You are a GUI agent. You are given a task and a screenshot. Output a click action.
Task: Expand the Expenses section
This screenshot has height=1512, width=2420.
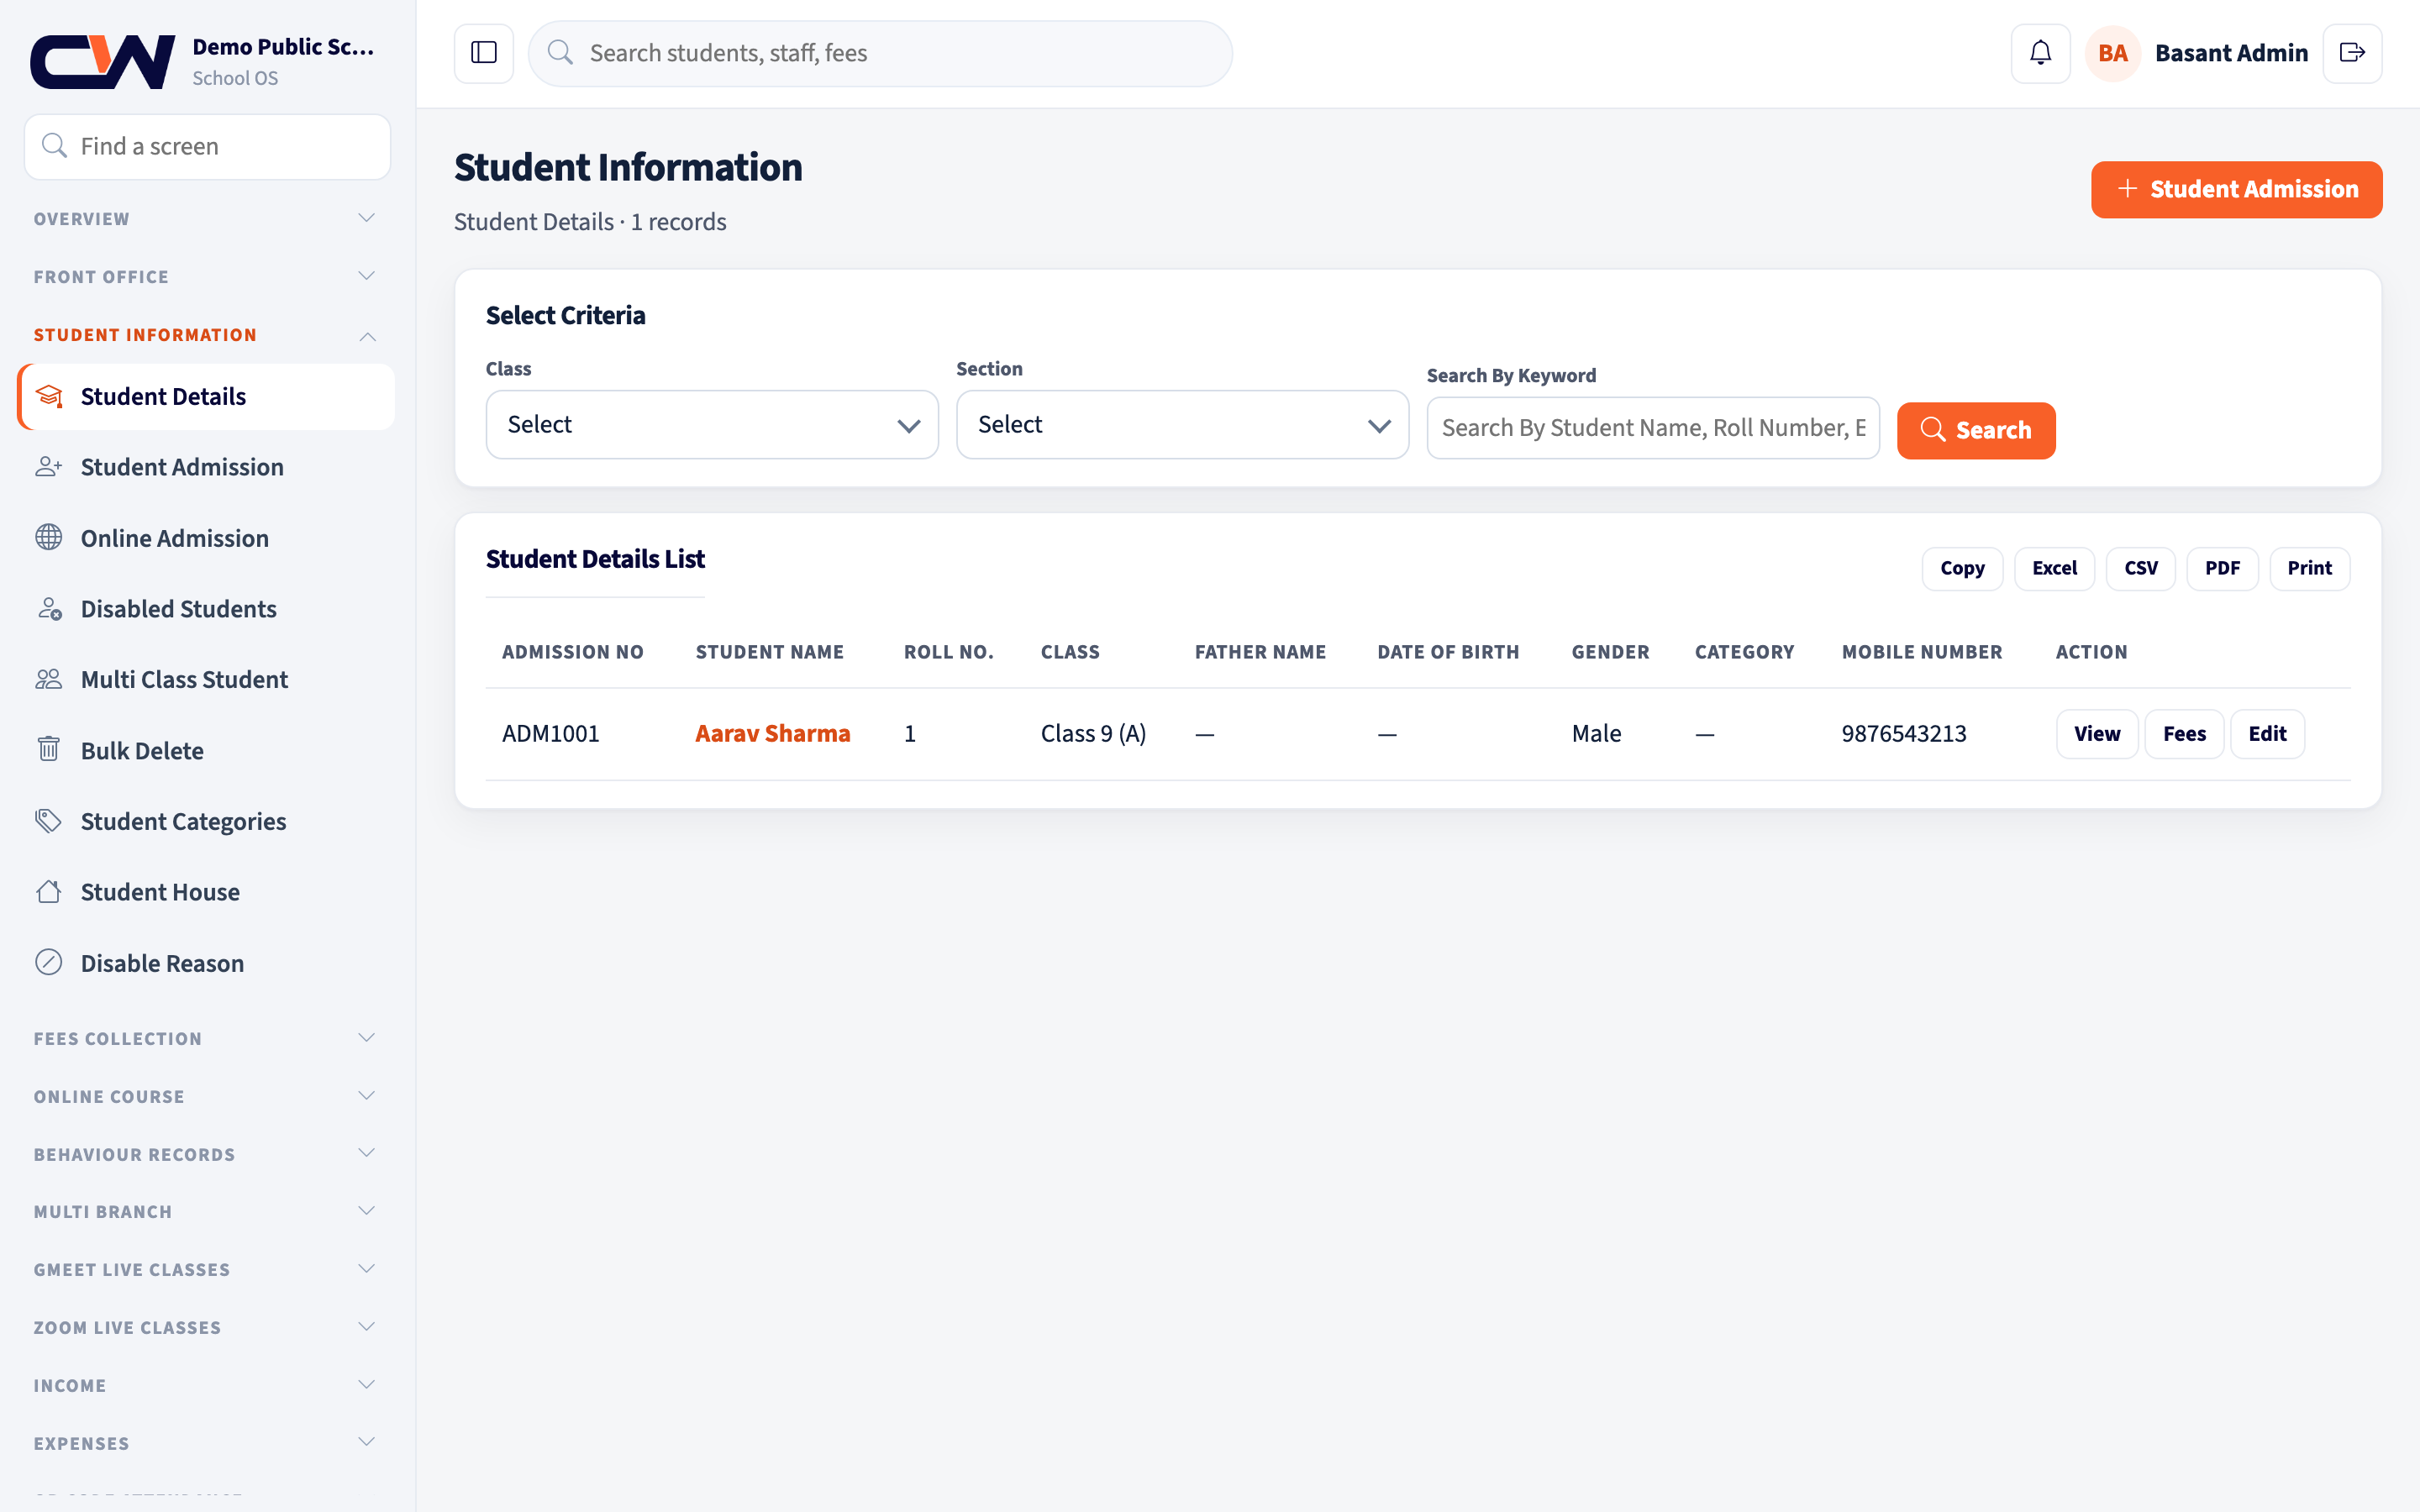click(207, 1444)
